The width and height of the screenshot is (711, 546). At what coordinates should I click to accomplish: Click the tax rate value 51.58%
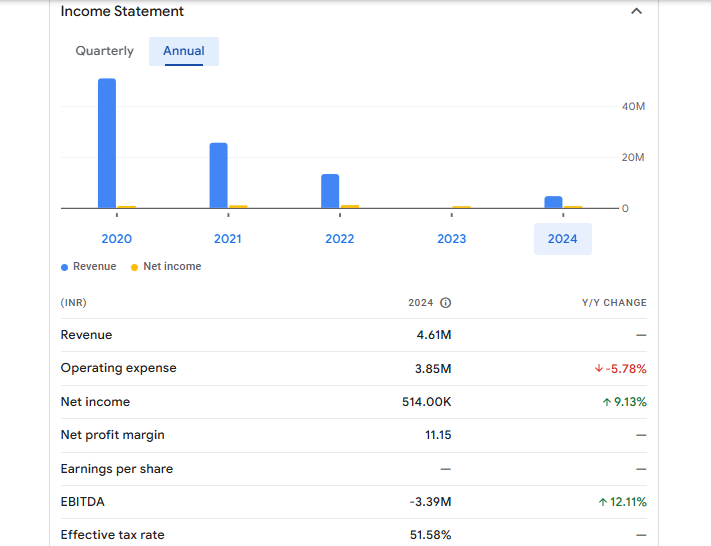coord(431,535)
